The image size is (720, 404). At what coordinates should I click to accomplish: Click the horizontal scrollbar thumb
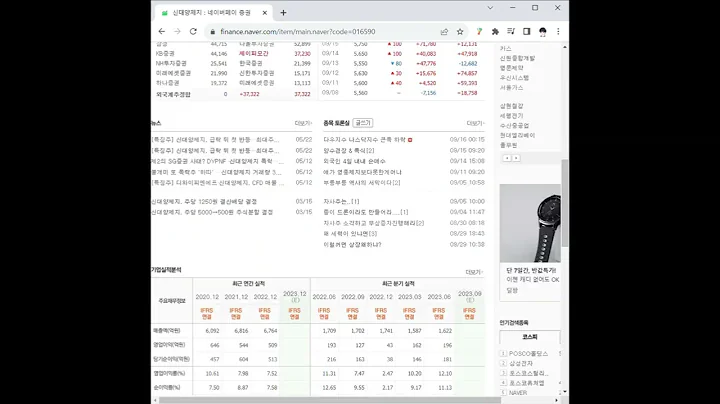click(x=330, y=400)
